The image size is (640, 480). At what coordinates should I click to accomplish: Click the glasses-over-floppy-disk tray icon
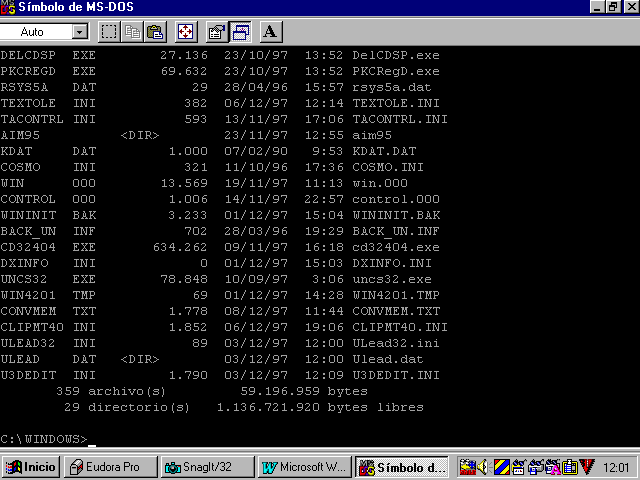coord(536,467)
